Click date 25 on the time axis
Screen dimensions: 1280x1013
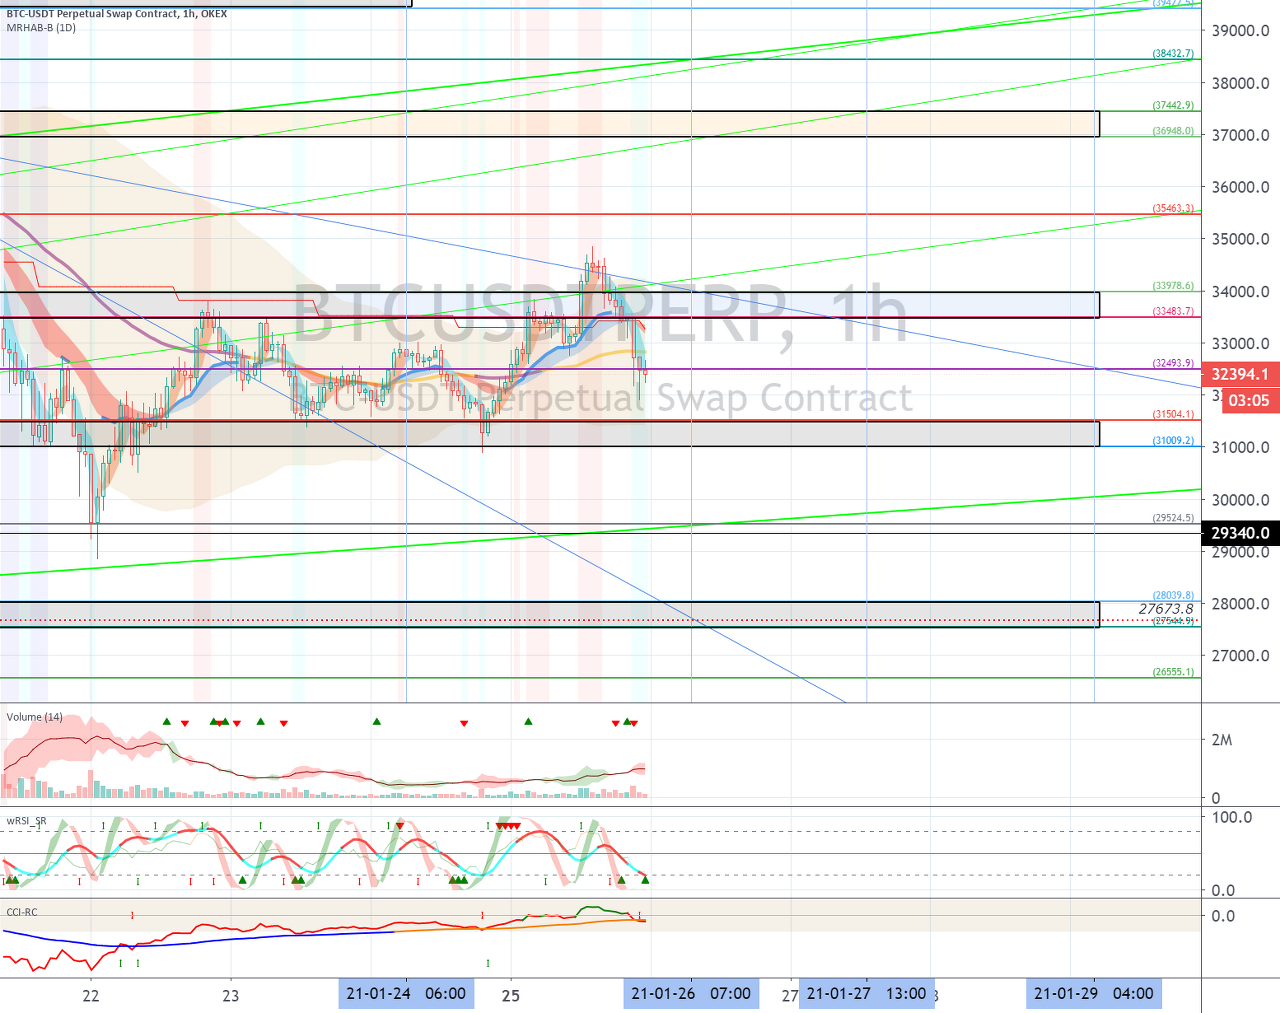(511, 996)
